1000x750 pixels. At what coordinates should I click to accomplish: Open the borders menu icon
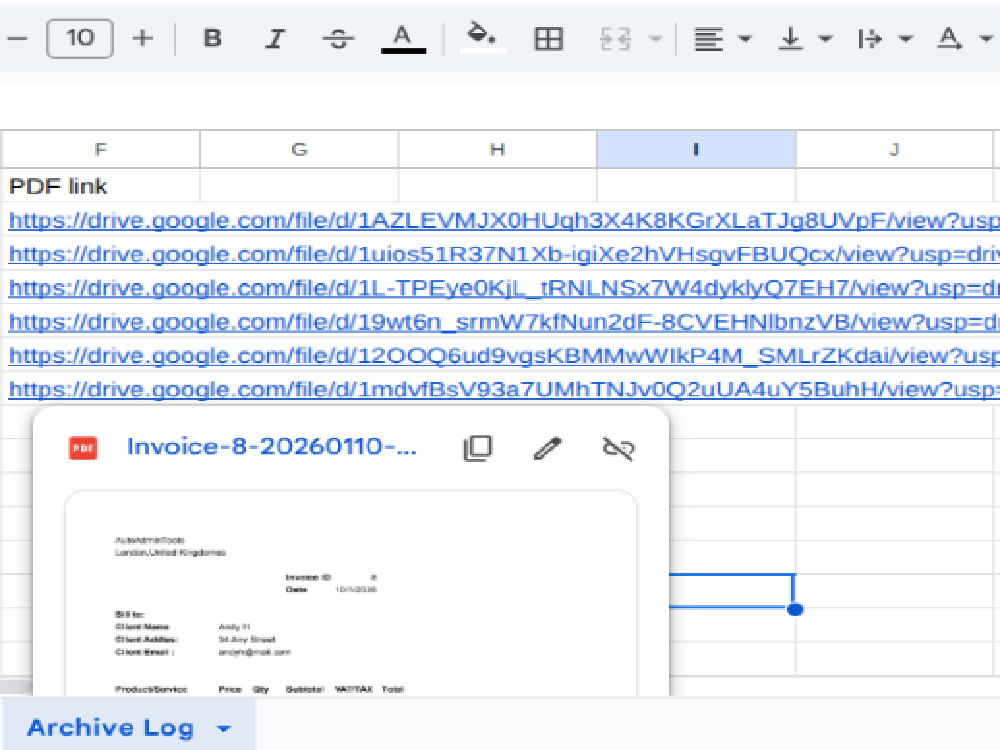pos(548,39)
